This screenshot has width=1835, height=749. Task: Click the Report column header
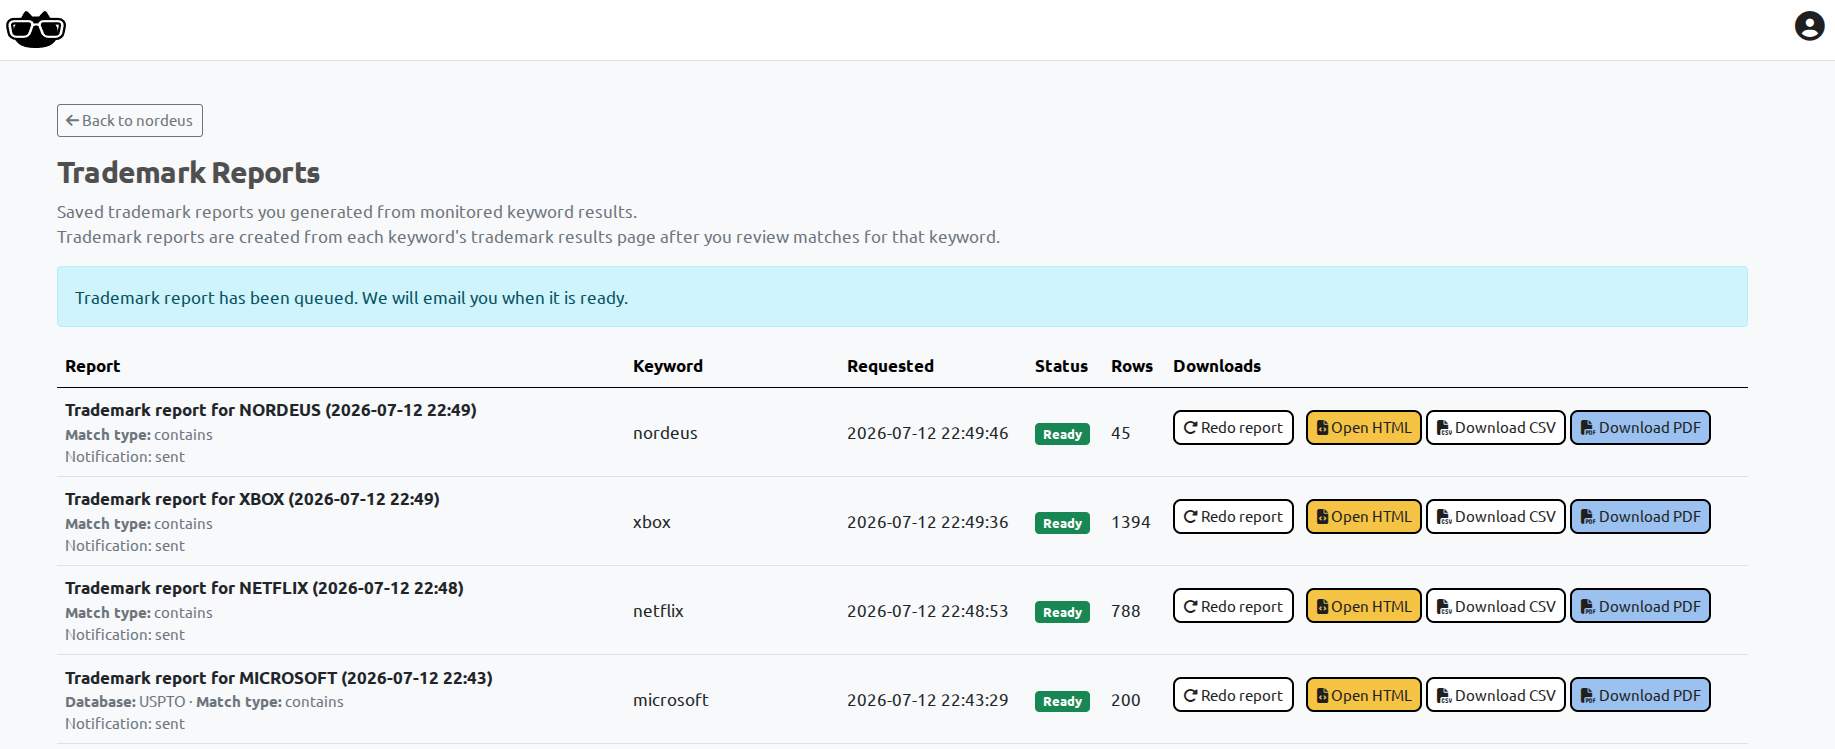(x=93, y=366)
